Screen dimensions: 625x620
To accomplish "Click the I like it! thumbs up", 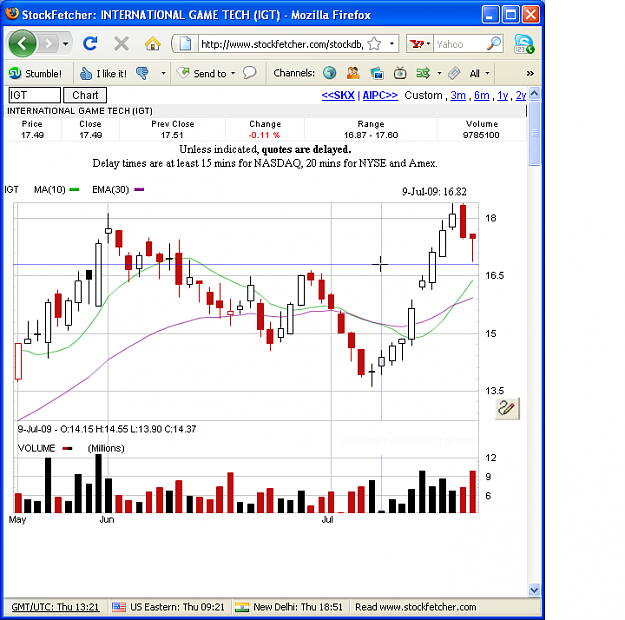I will click(x=103, y=73).
